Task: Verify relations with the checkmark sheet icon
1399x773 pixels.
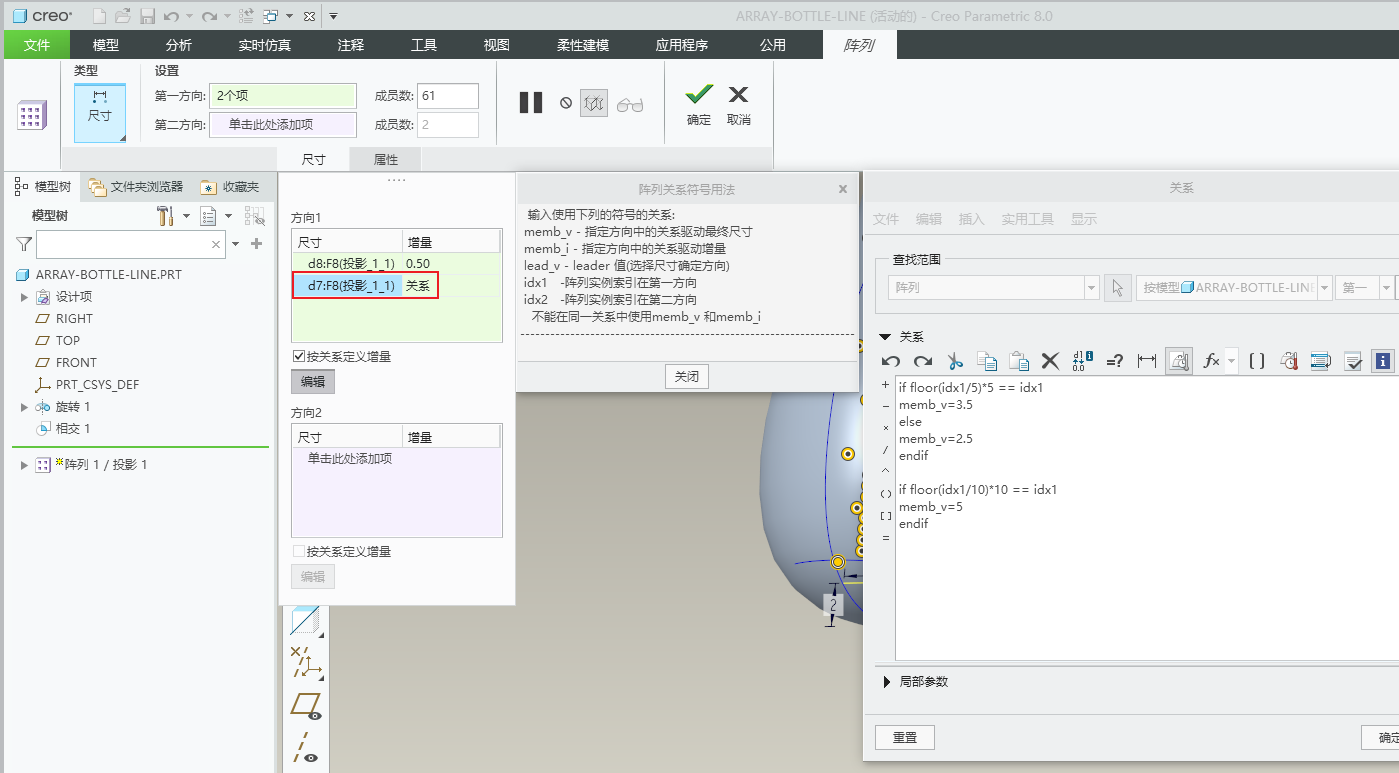Action: (x=1353, y=361)
